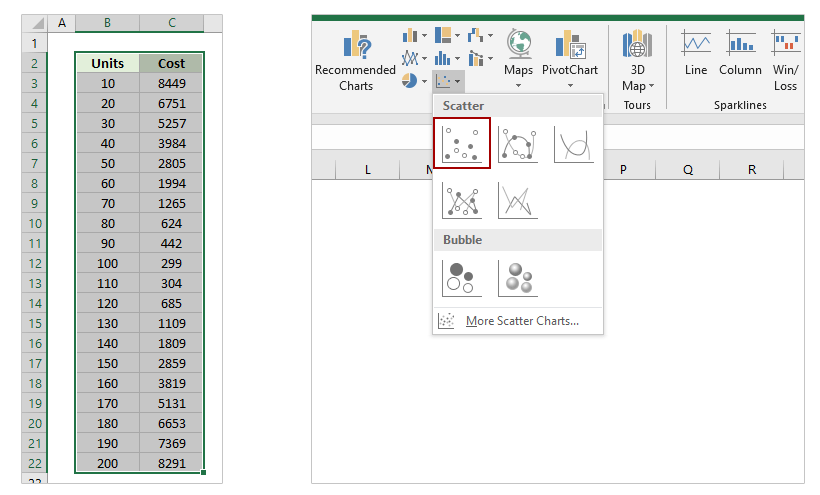Open the column chart dropdown arrow
Viewport: 820px width, 495px height.
424,36
